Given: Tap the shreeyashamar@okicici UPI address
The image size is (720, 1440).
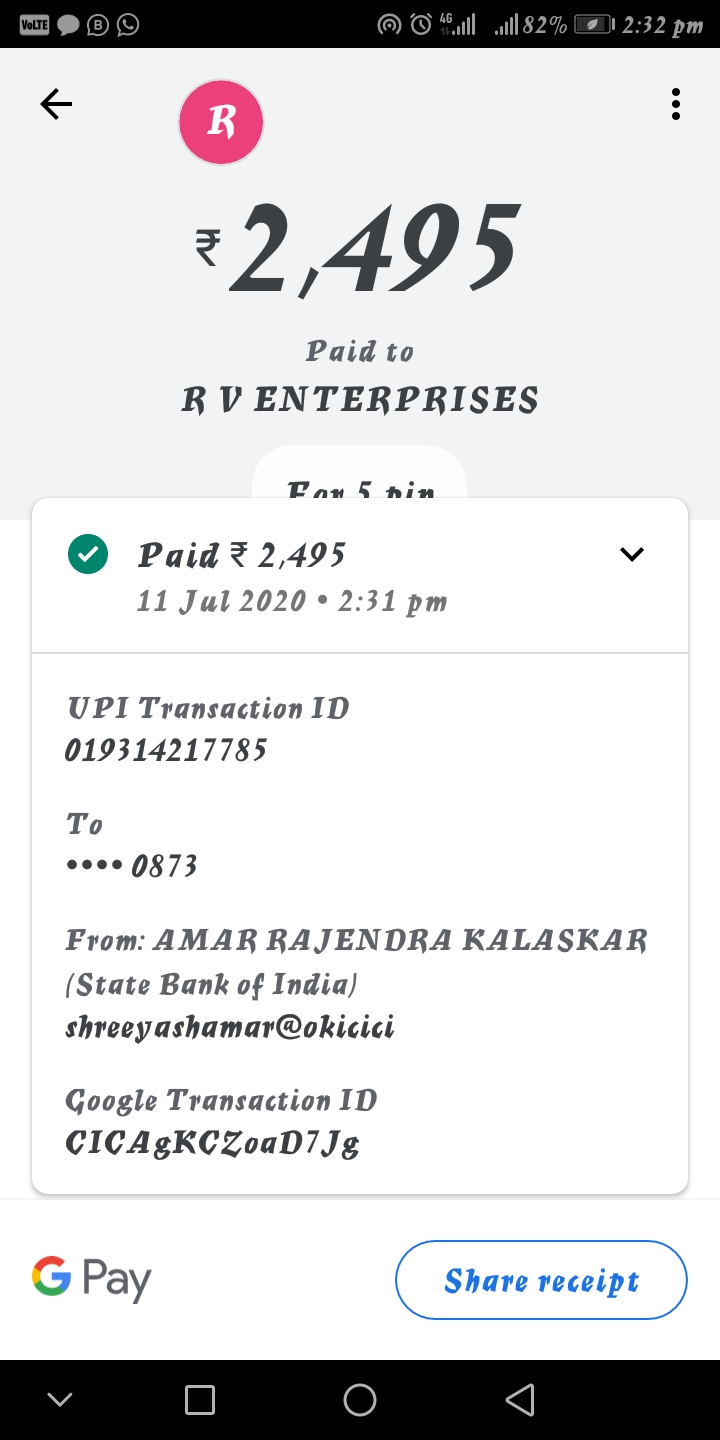Looking at the screenshot, I should tap(230, 1027).
